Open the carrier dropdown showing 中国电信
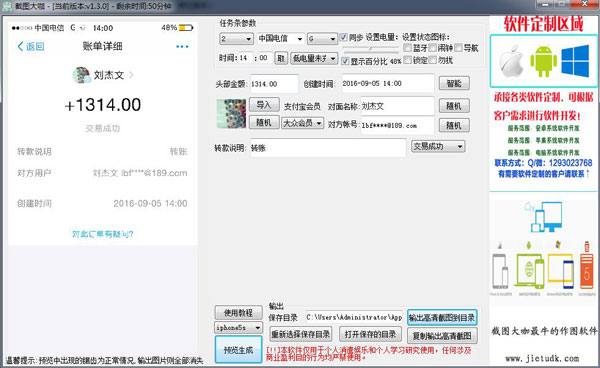This screenshot has width=600, height=368. tap(281, 39)
